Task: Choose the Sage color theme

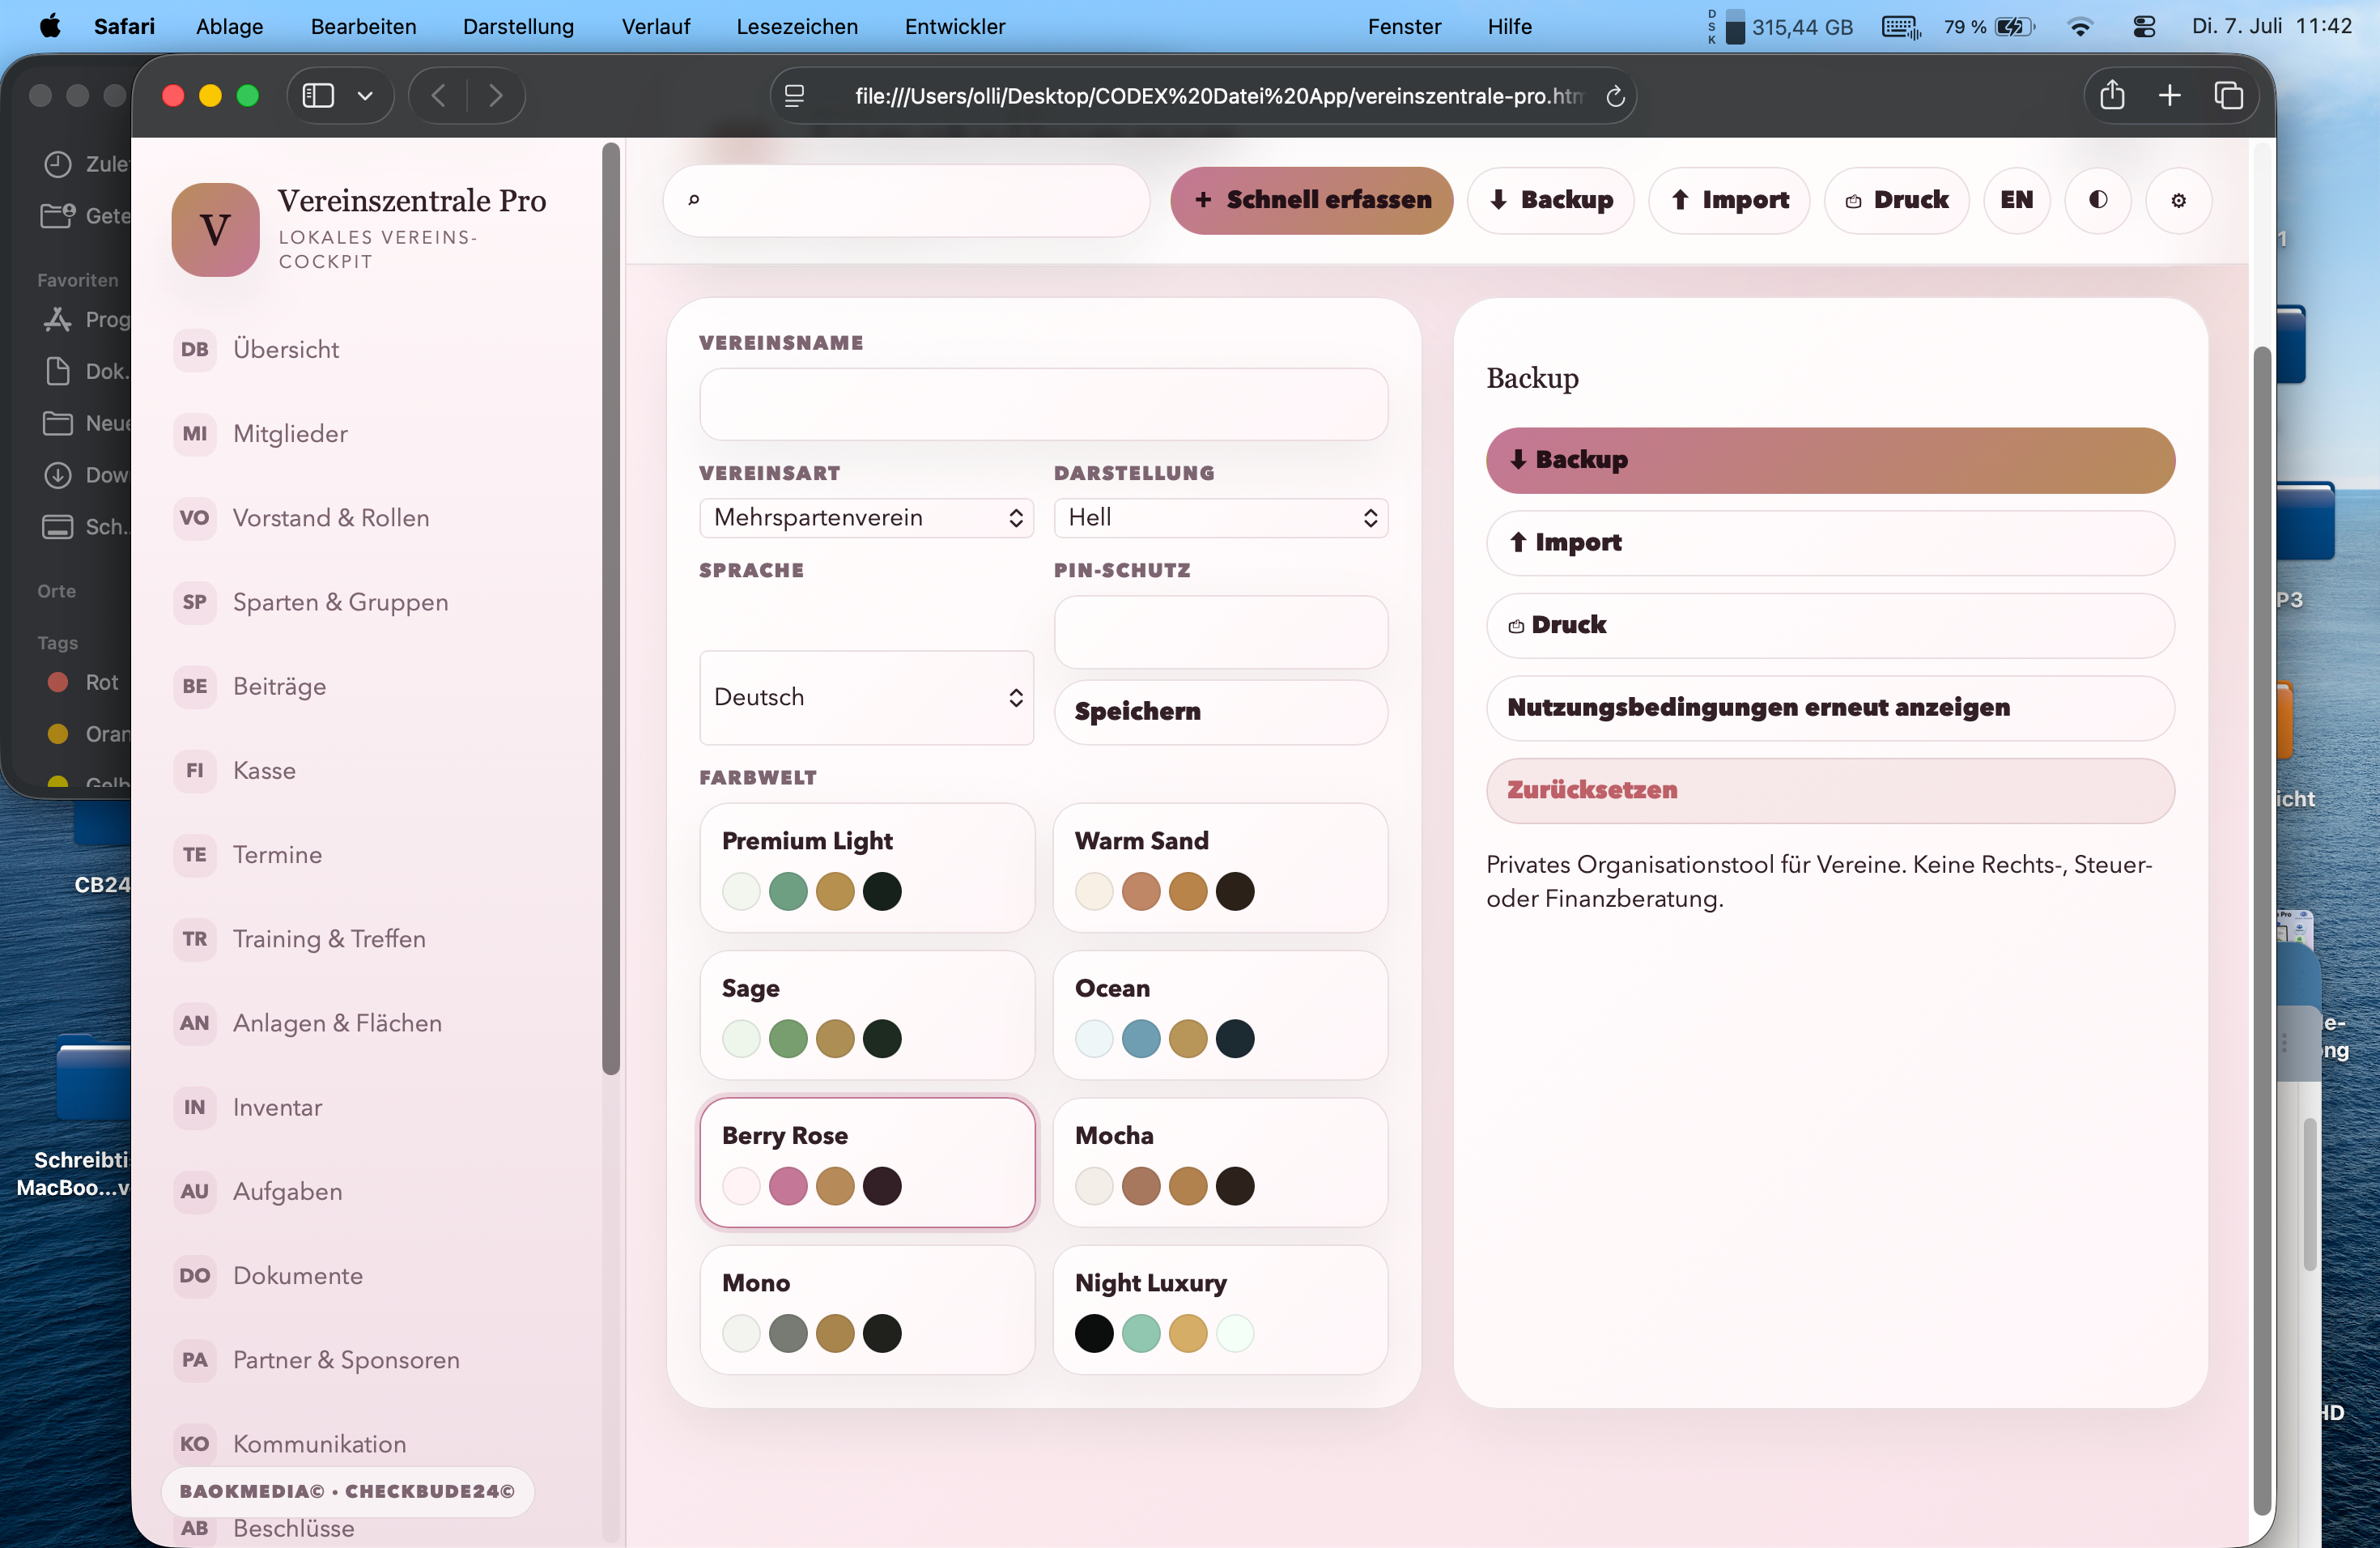Action: [x=867, y=1014]
